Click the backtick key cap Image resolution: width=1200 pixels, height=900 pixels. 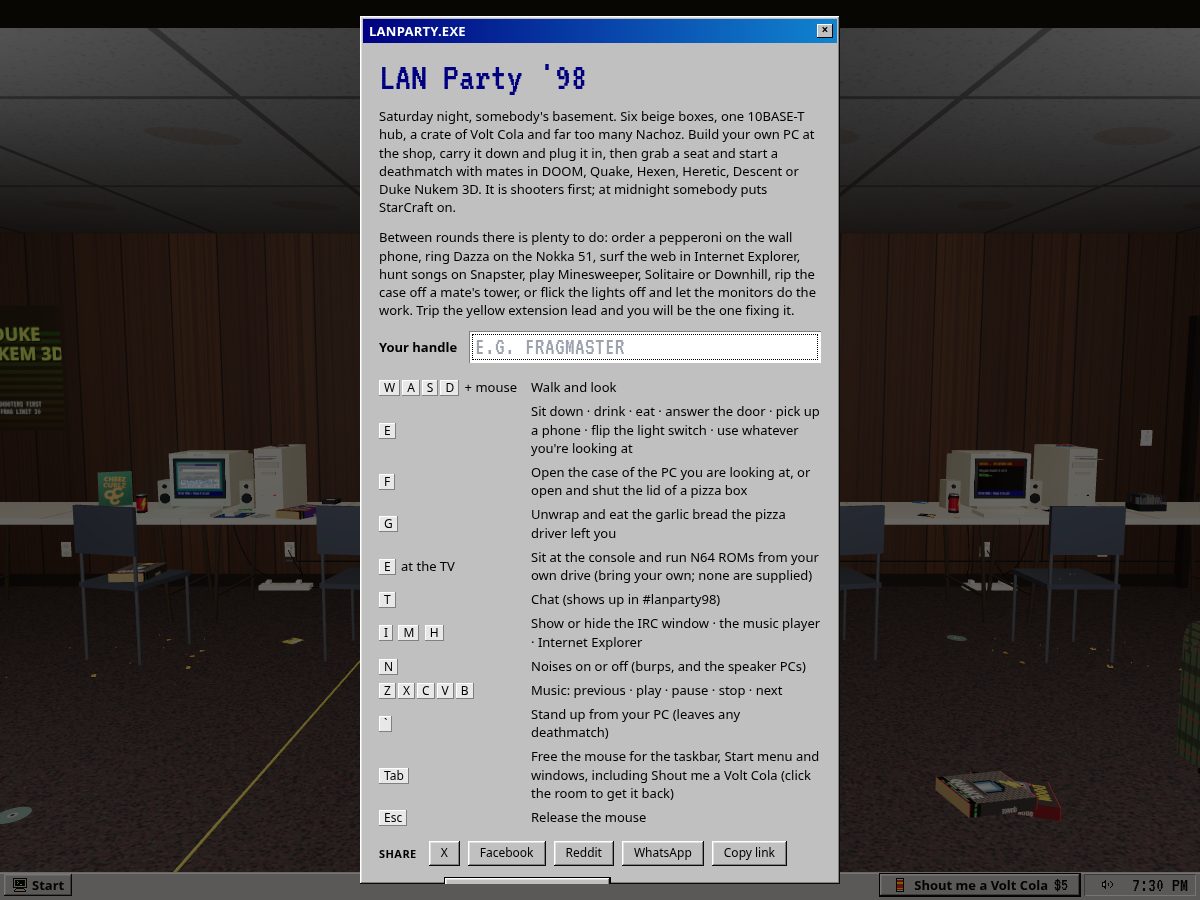(385, 723)
